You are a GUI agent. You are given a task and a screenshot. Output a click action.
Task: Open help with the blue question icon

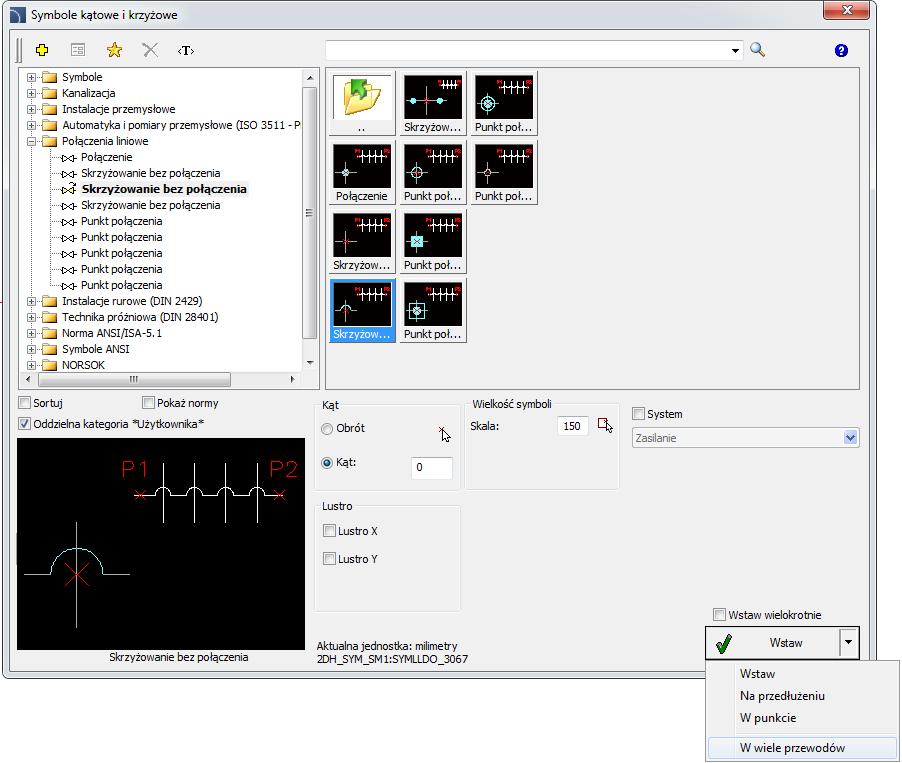click(x=841, y=51)
